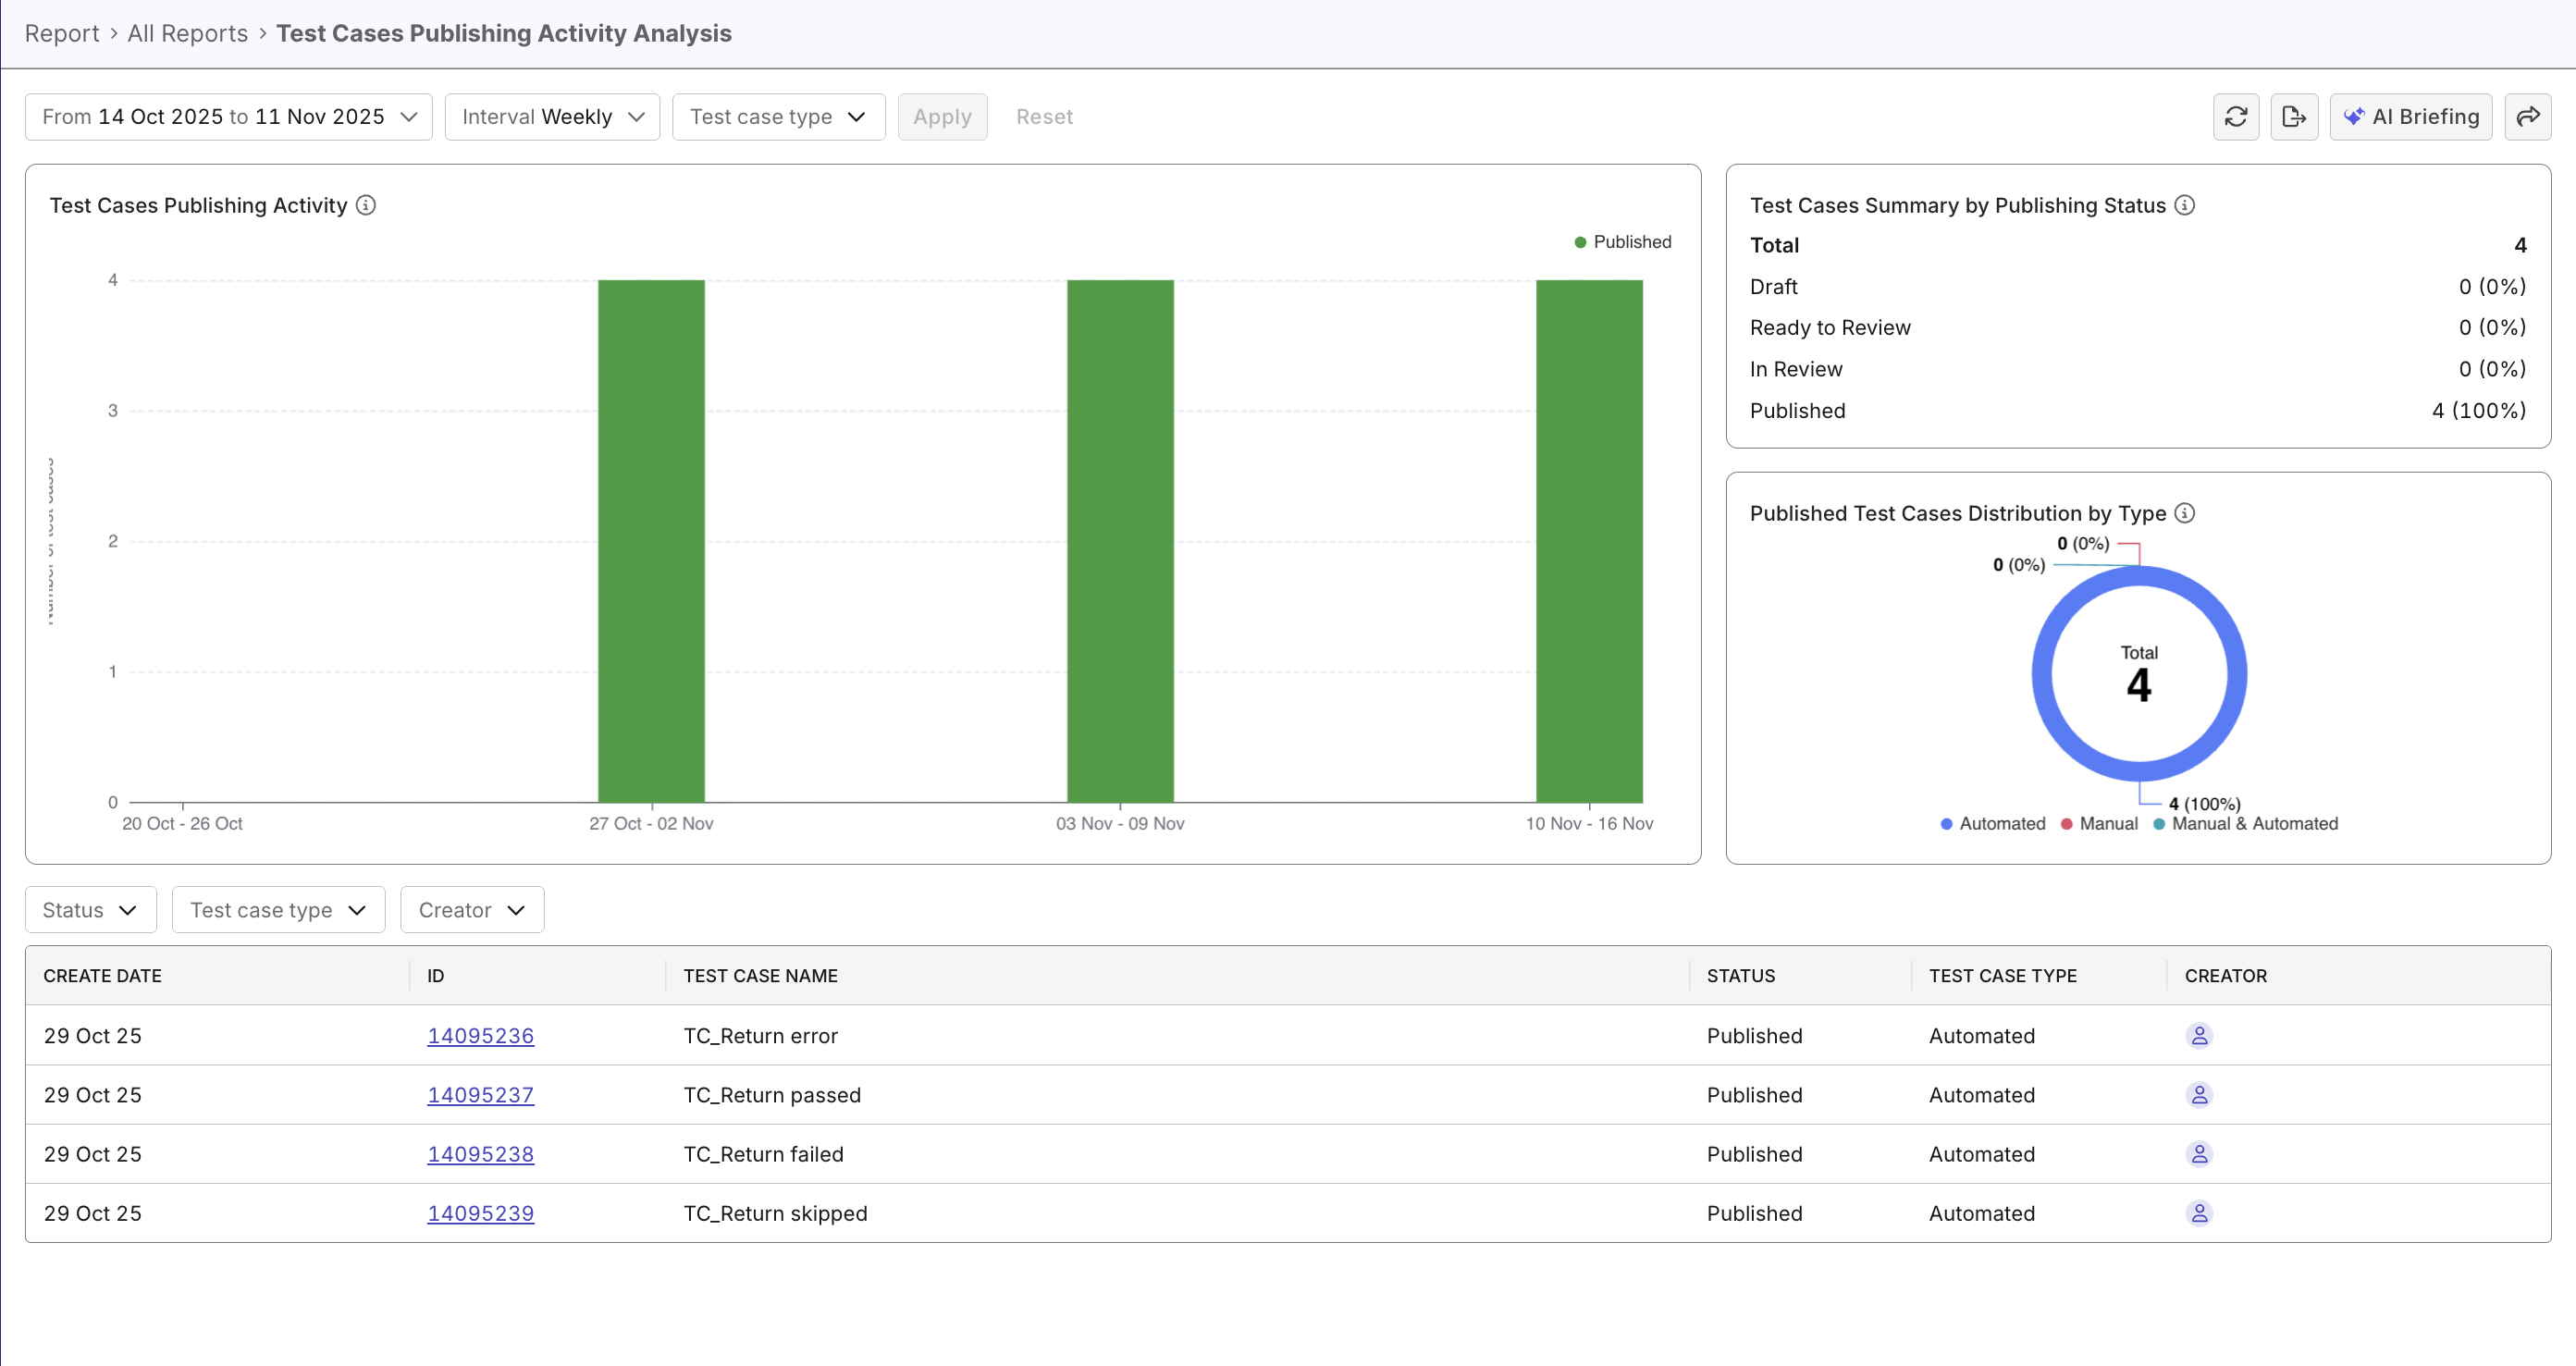The image size is (2576, 1366).
Task: Click the creator avatar for TC_Return skipped
Action: 2199,1213
